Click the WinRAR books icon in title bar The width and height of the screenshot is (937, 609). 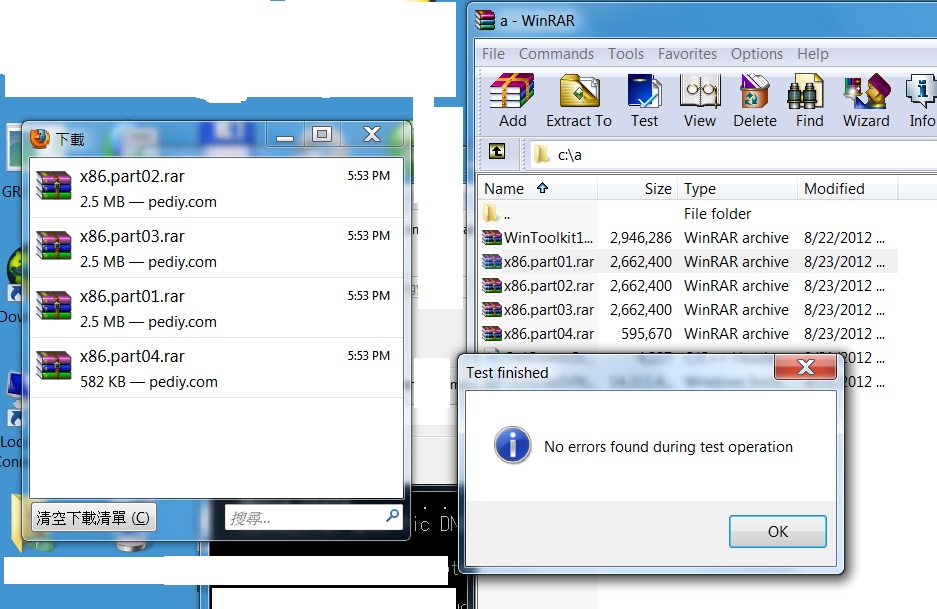click(x=485, y=20)
